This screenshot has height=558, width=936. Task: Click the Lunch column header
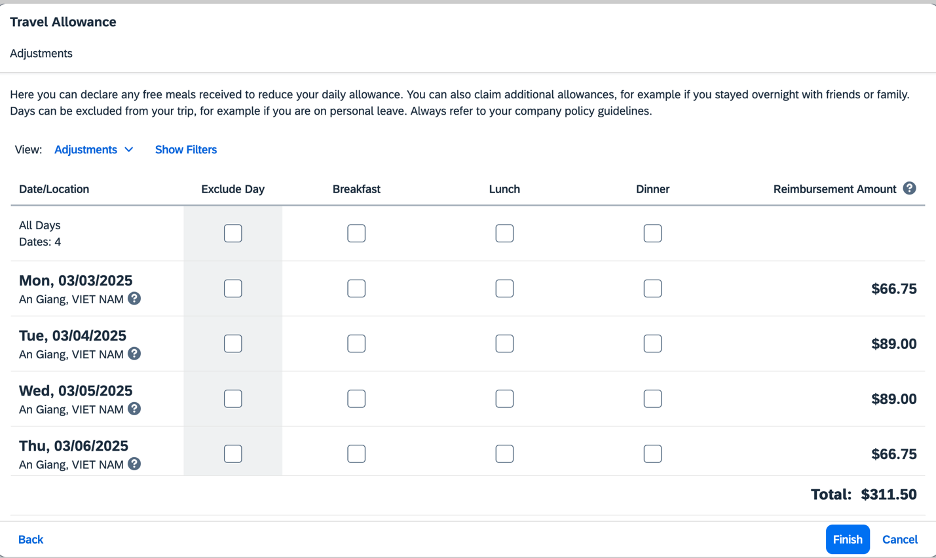(504, 189)
